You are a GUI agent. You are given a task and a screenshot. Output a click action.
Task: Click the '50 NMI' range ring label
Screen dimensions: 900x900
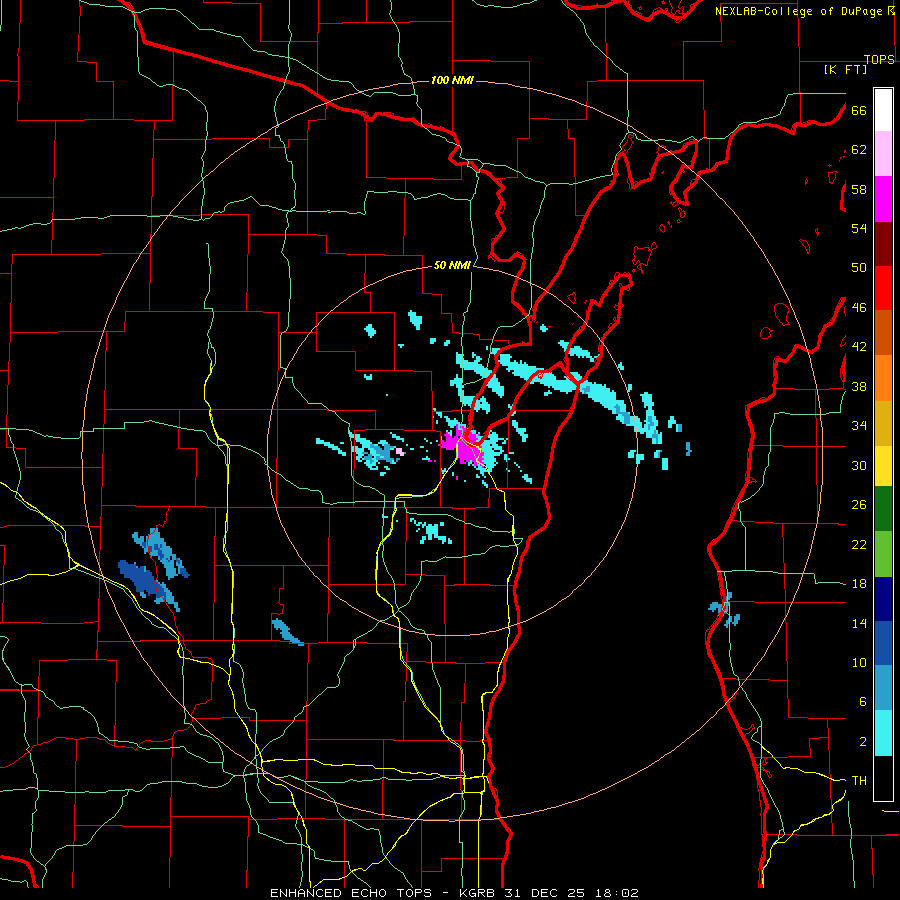(452, 265)
